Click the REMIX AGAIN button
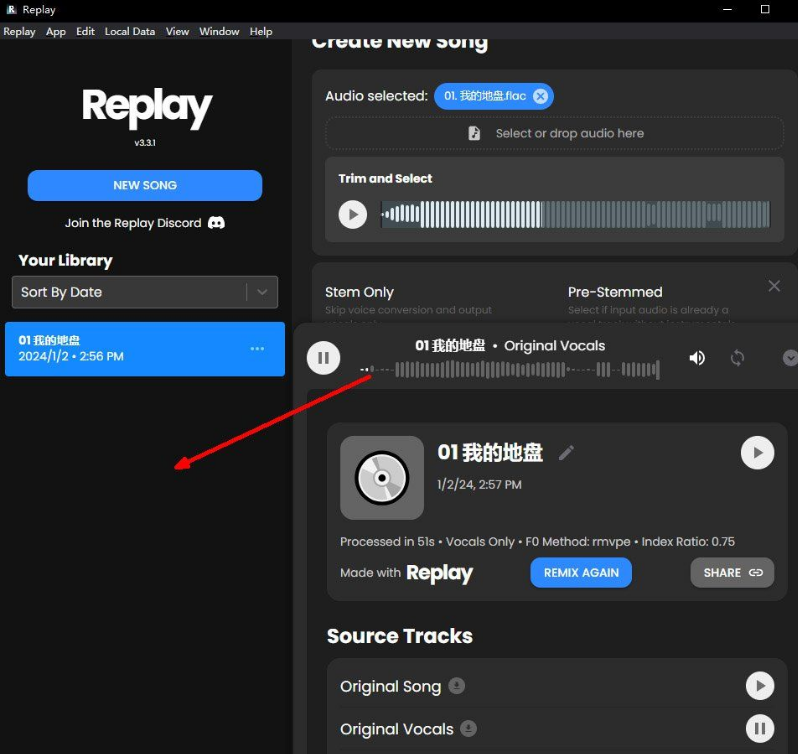 pos(581,572)
